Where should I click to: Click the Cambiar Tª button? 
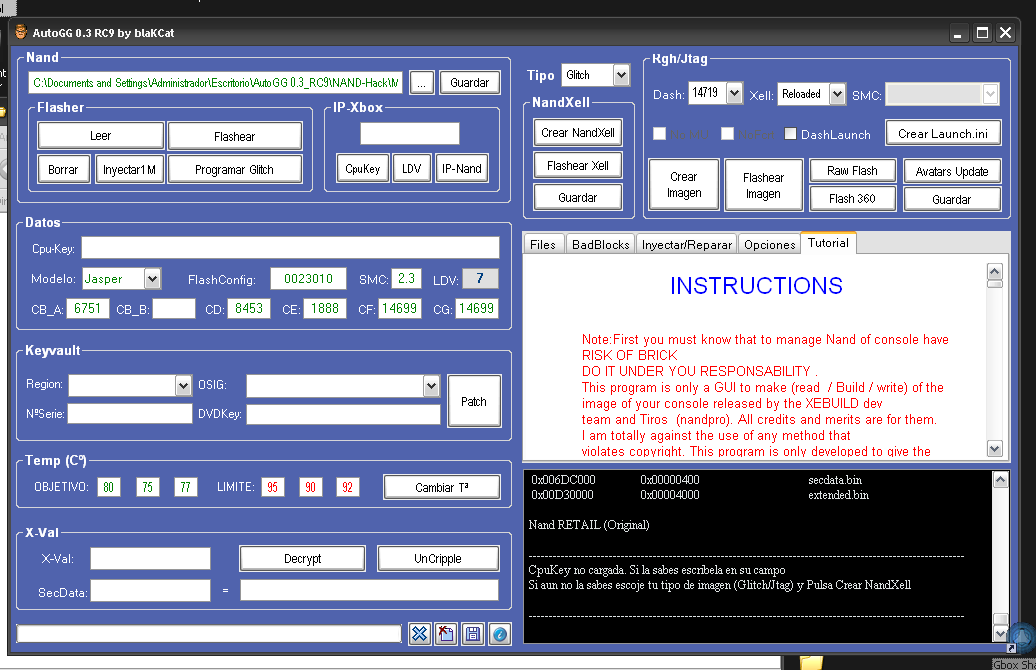coord(441,487)
